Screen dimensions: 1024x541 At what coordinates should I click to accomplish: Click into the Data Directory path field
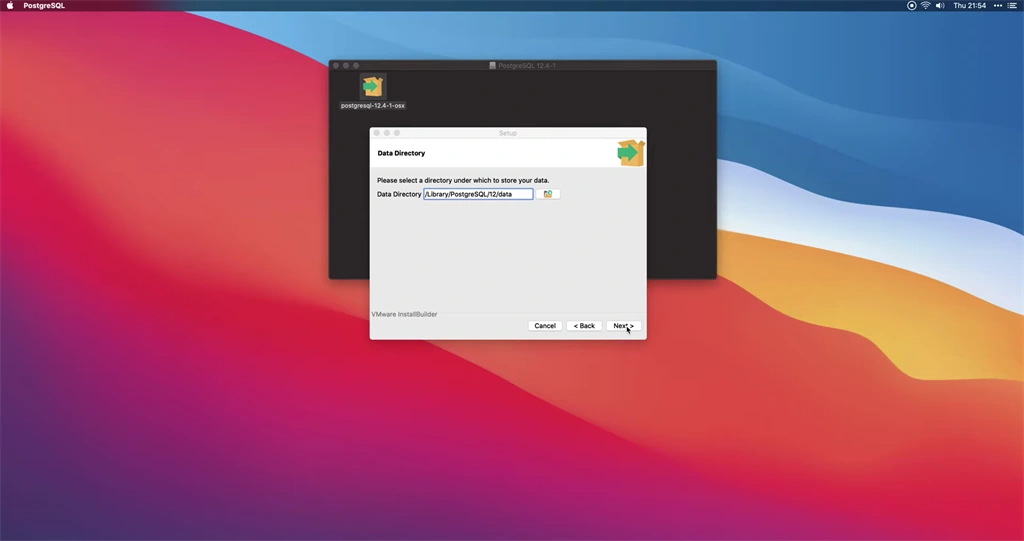(x=478, y=194)
